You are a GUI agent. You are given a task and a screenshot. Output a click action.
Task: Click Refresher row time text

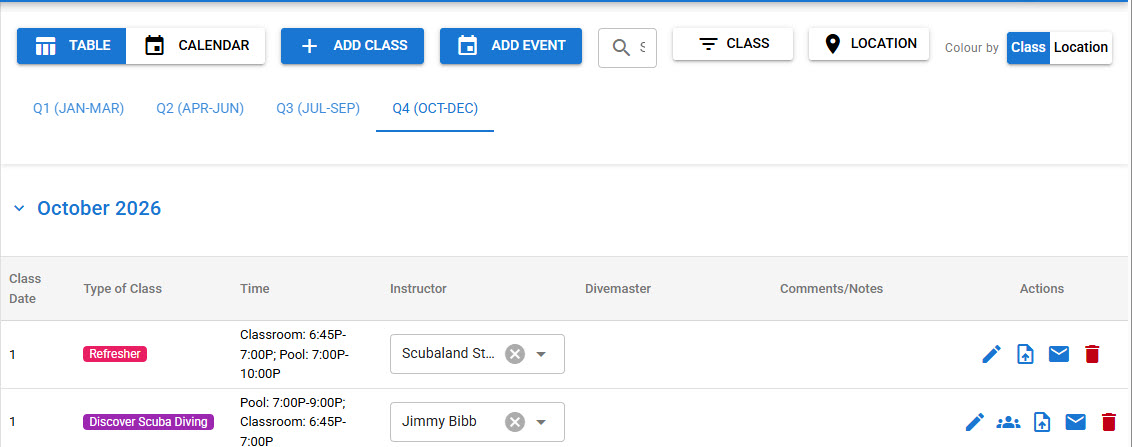294,354
